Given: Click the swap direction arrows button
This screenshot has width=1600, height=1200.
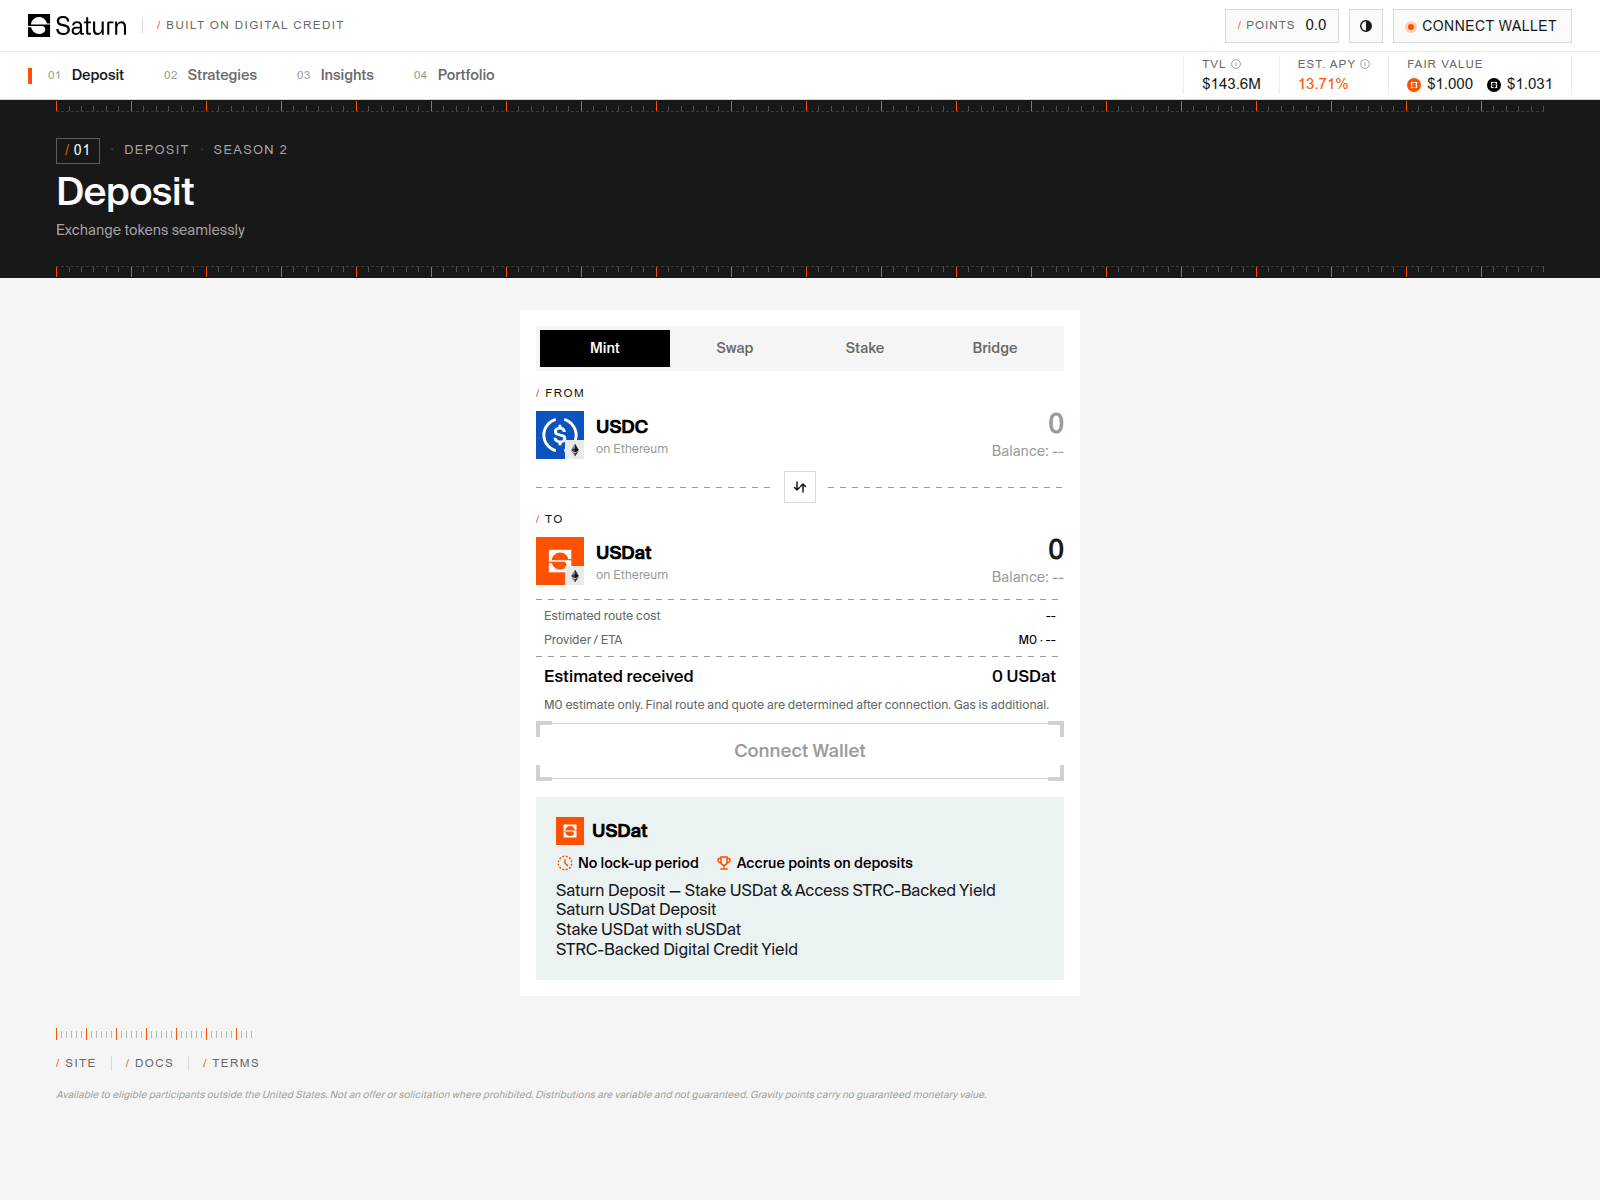Looking at the screenshot, I should click(800, 487).
